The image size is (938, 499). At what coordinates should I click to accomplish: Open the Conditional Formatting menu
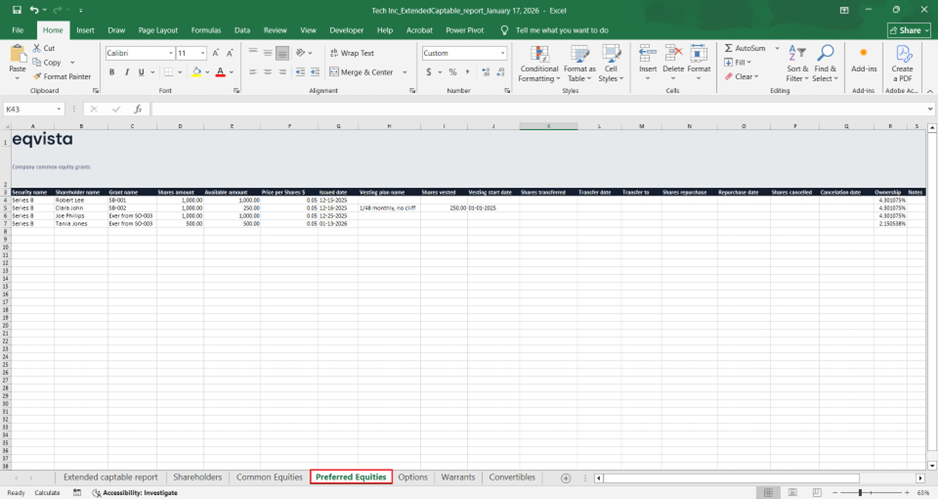point(539,64)
